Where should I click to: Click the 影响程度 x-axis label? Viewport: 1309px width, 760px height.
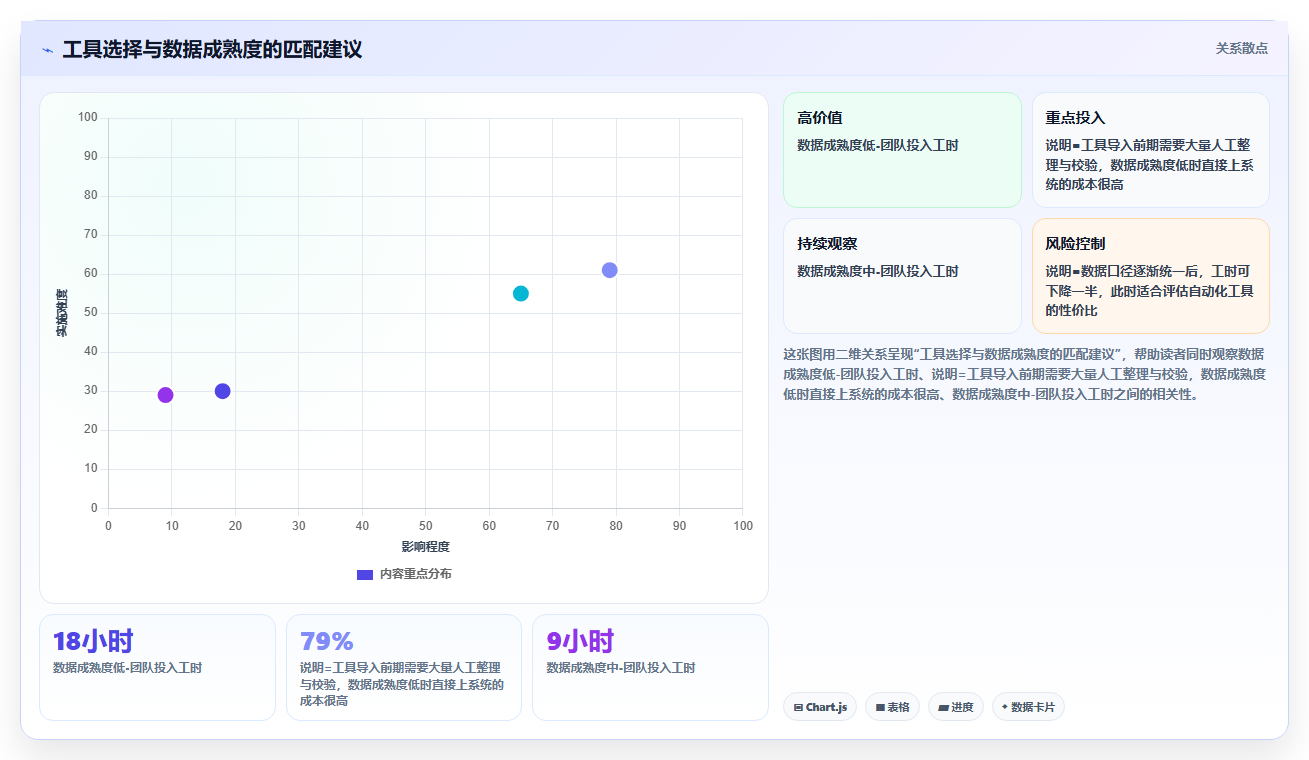tap(425, 546)
